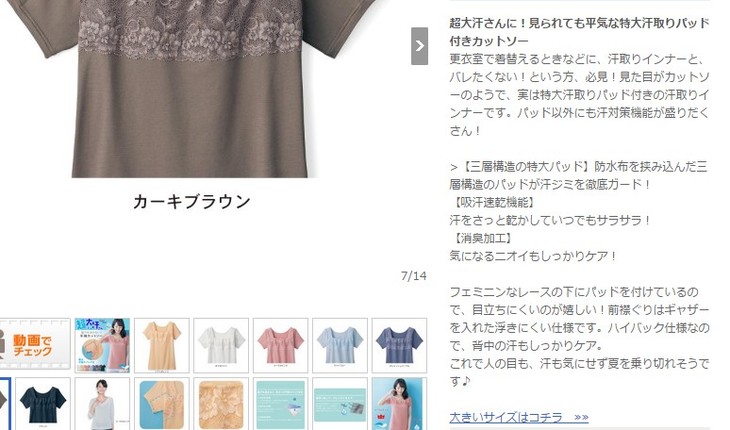Click the next image arrow button
This screenshot has height=430, width=730.
(419, 46)
